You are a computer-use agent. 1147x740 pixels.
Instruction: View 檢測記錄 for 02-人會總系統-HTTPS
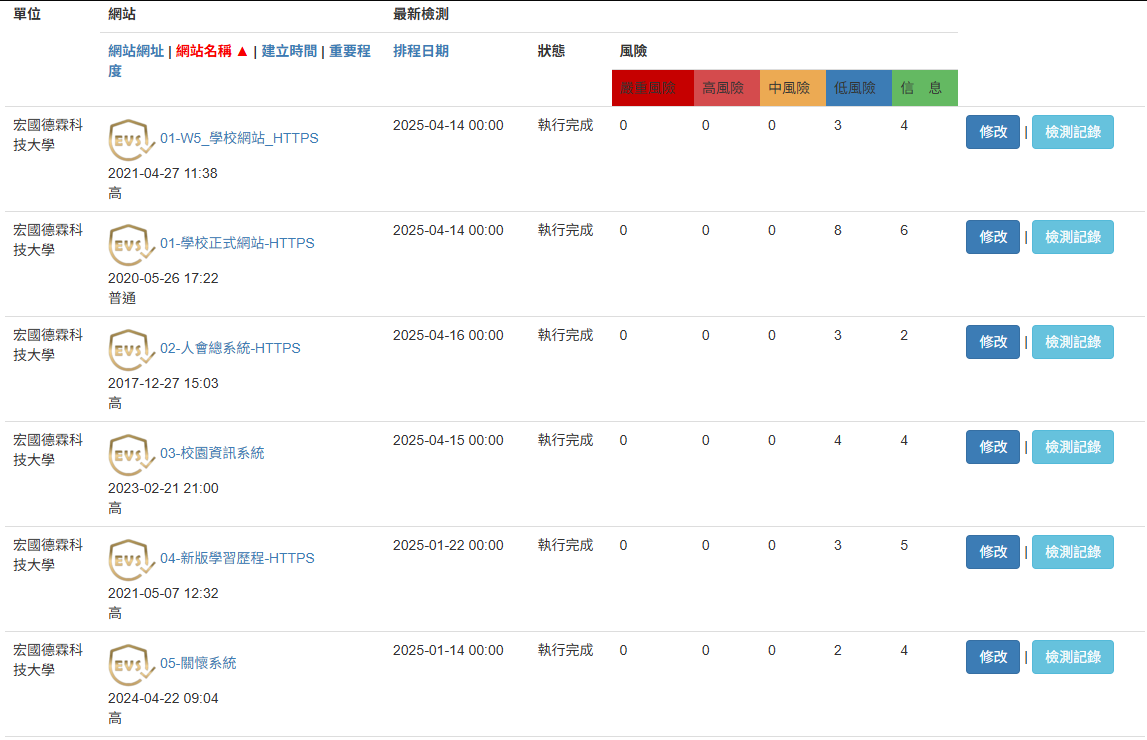1072,342
